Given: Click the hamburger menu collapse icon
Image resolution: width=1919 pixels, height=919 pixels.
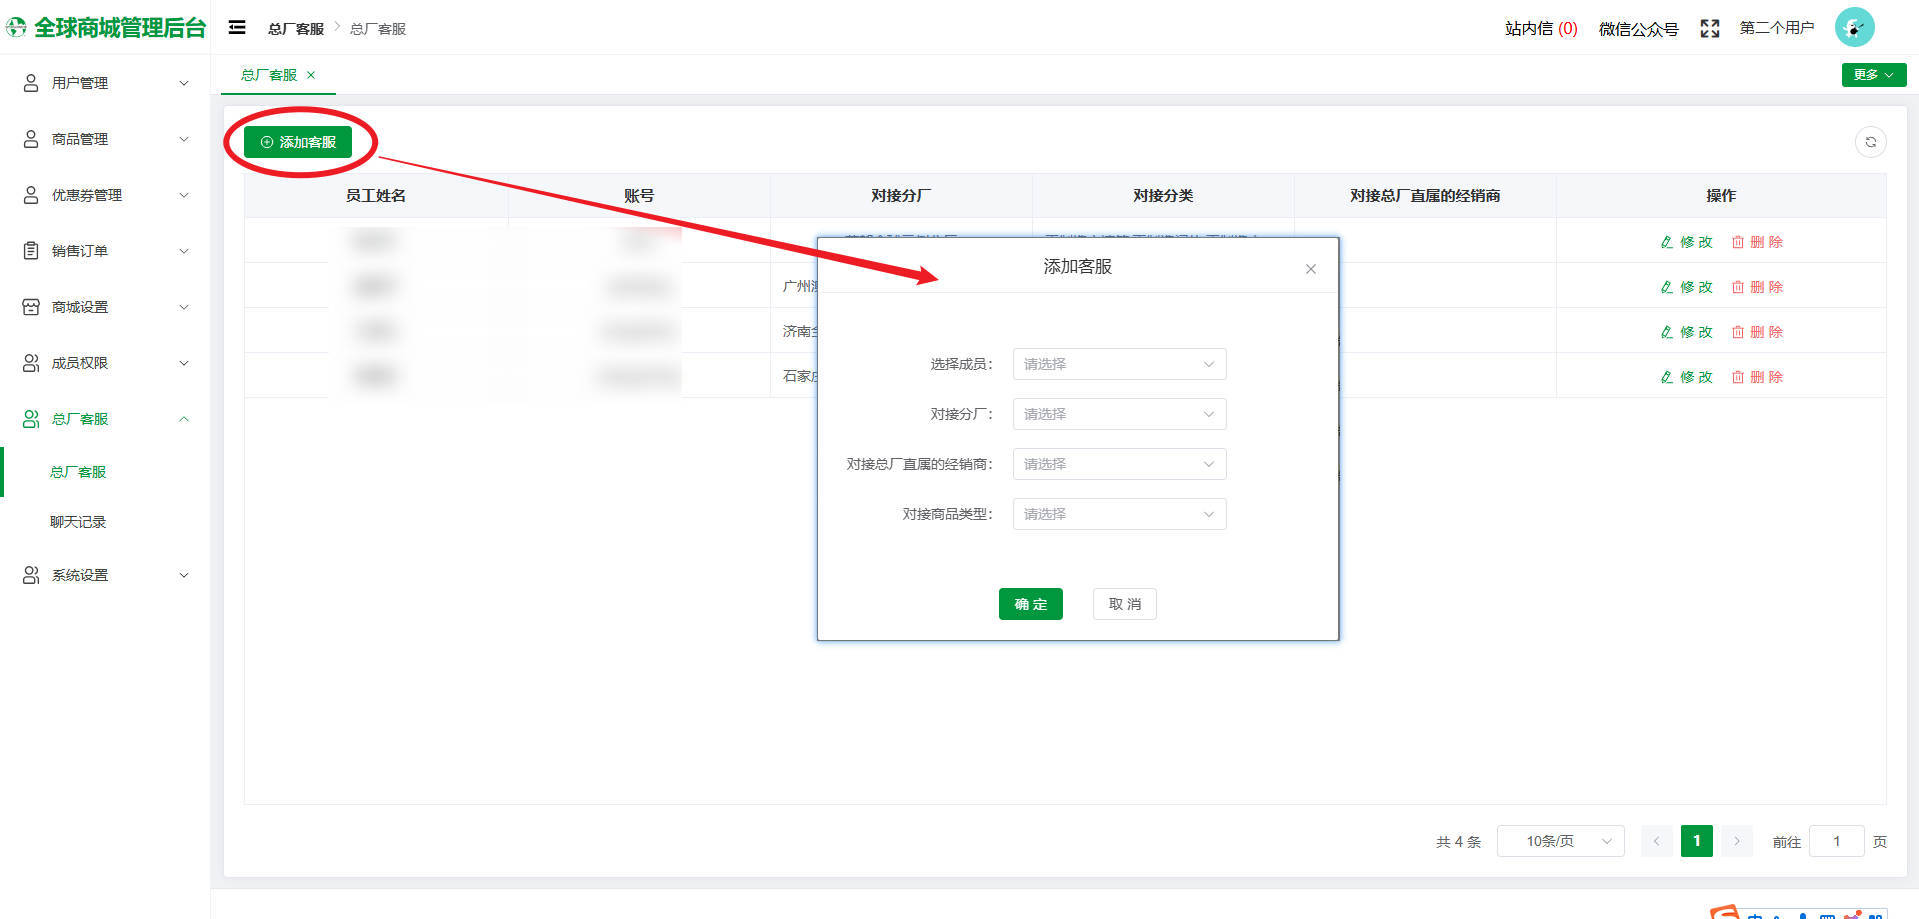Looking at the screenshot, I should tap(237, 28).
